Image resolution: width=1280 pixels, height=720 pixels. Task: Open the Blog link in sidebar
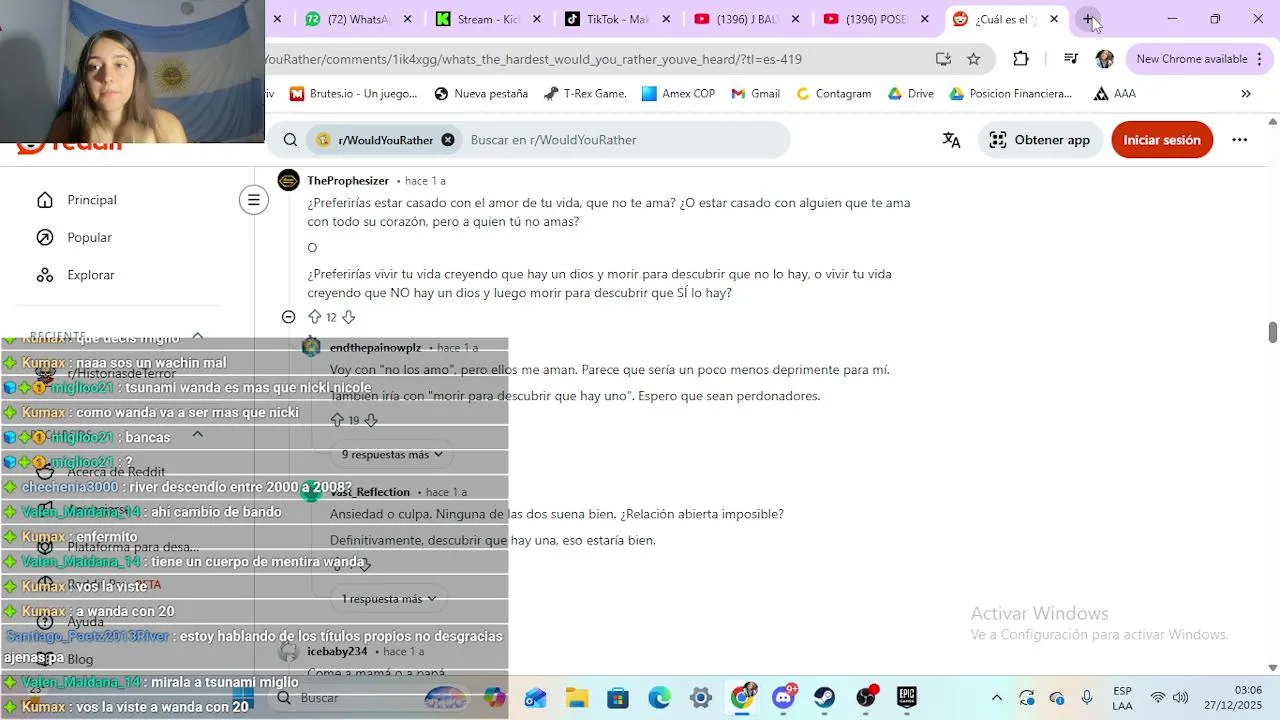coord(80,659)
